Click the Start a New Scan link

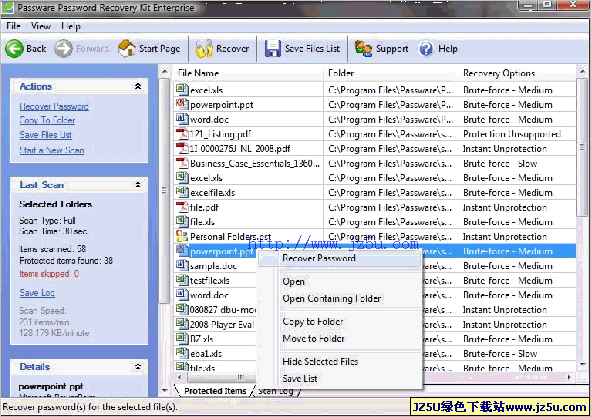52,150
